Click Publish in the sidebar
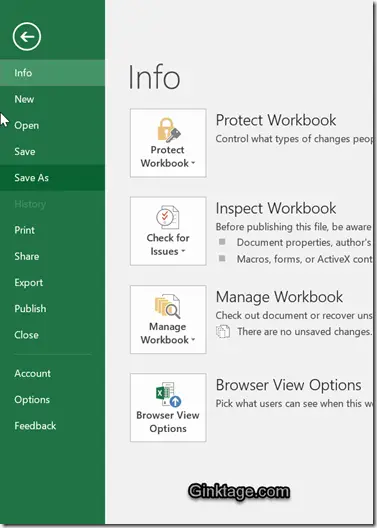This screenshot has height=528, width=377. tap(52, 308)
